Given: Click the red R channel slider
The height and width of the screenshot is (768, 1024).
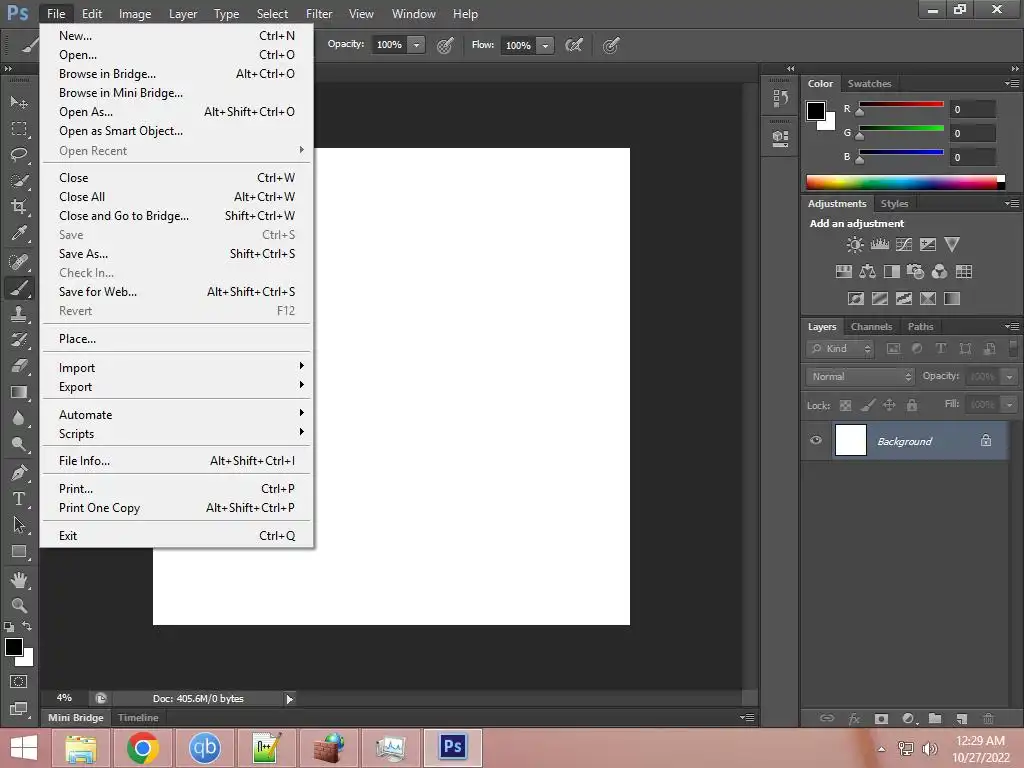Looking at the screenshot, I should (901, 106).
